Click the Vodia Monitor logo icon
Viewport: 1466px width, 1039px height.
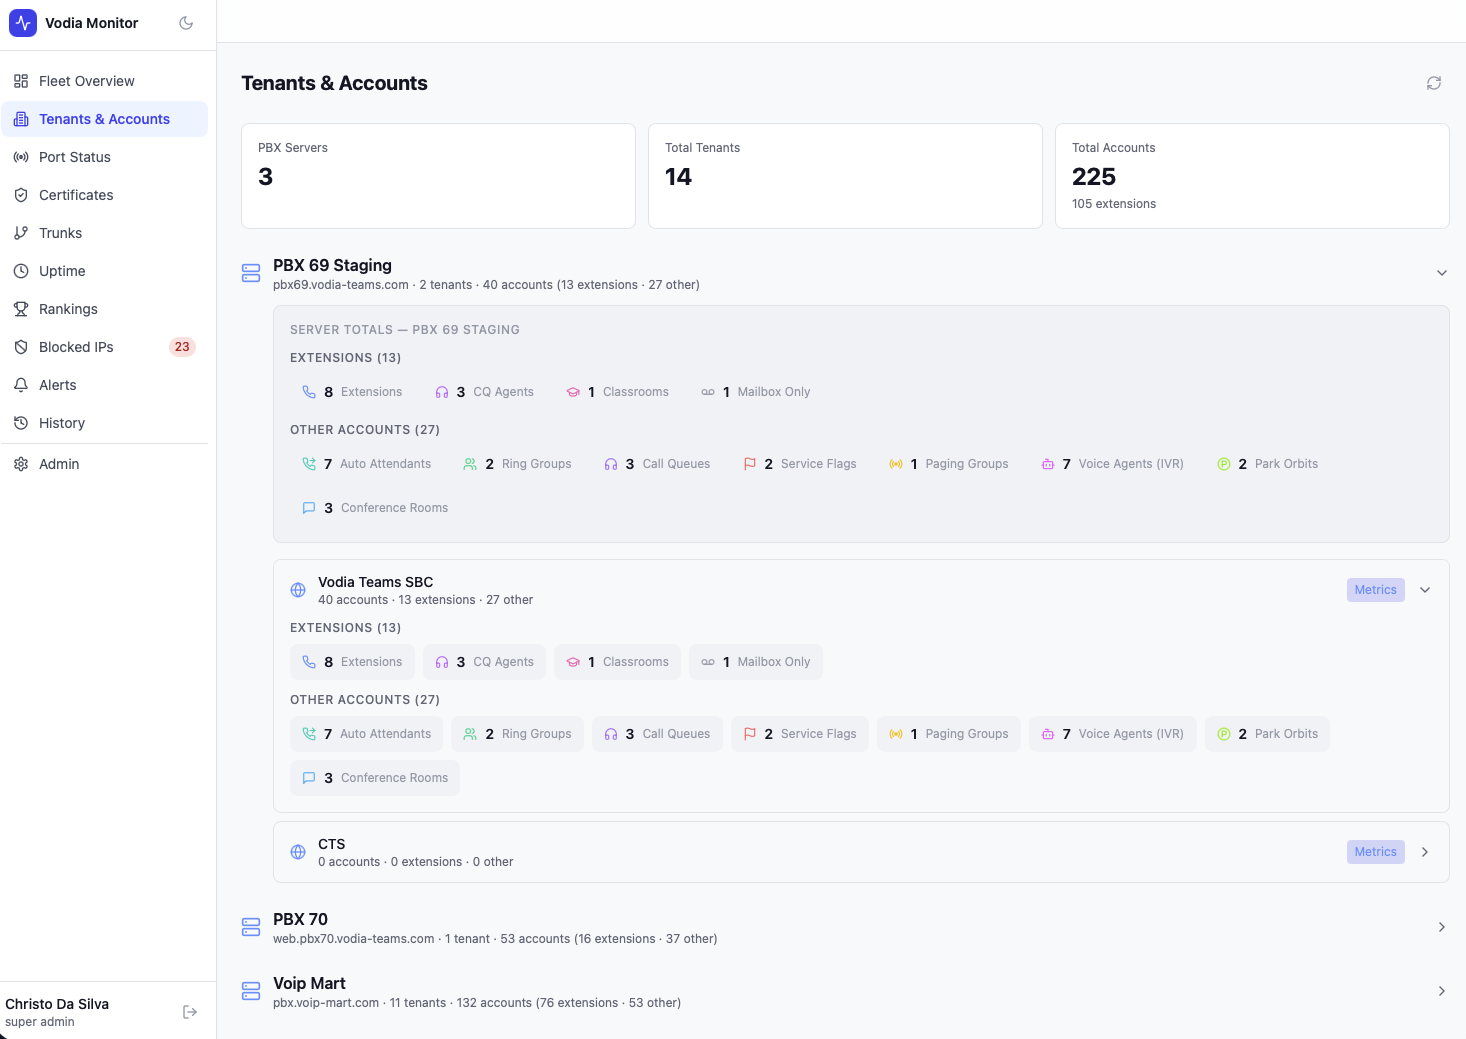(23, 23)
